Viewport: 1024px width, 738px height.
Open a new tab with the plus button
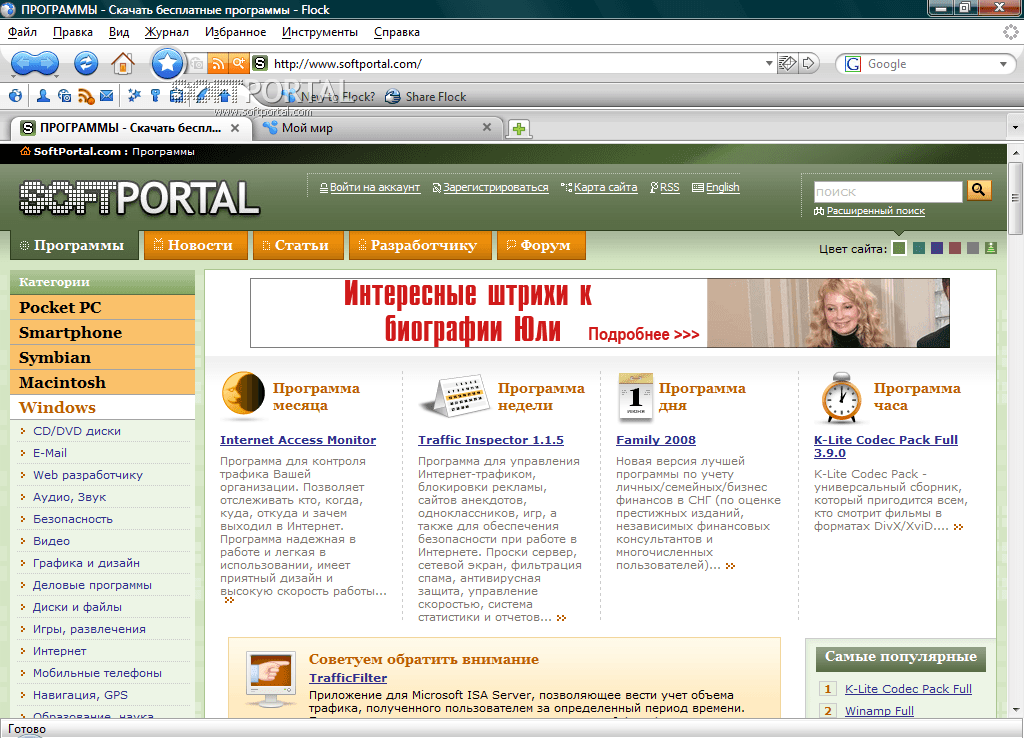[x=519, y=129]
